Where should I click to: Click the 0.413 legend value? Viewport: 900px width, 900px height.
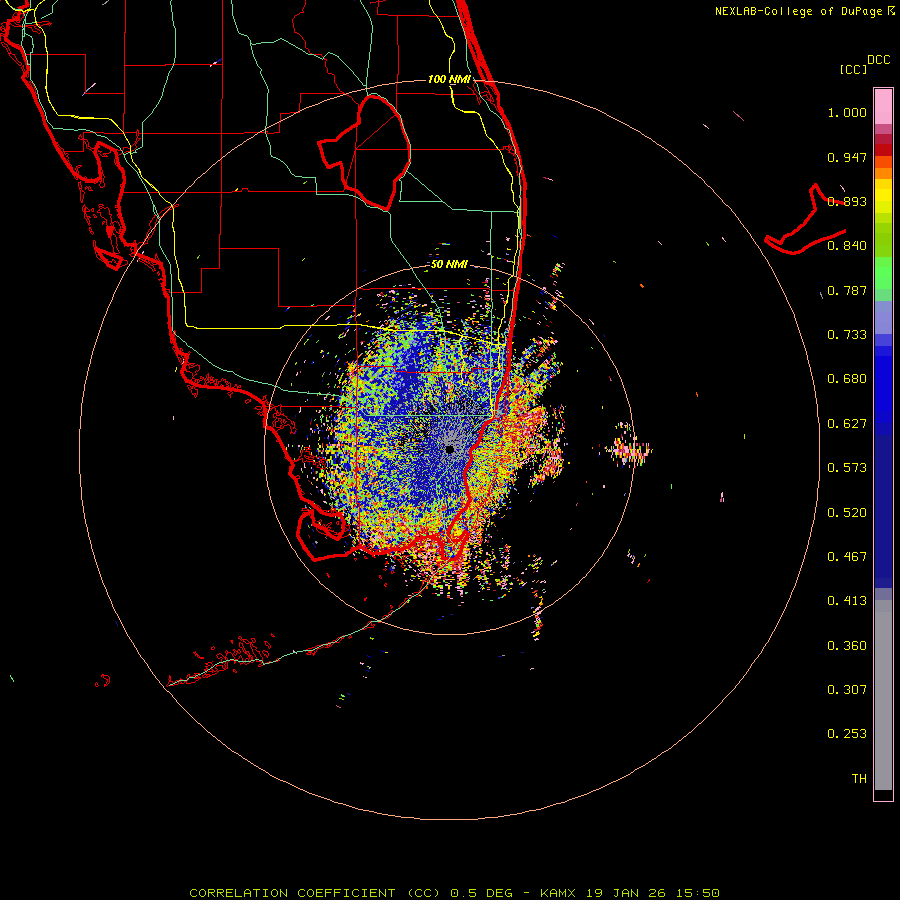pyautogui.click(x=847, y=601)
